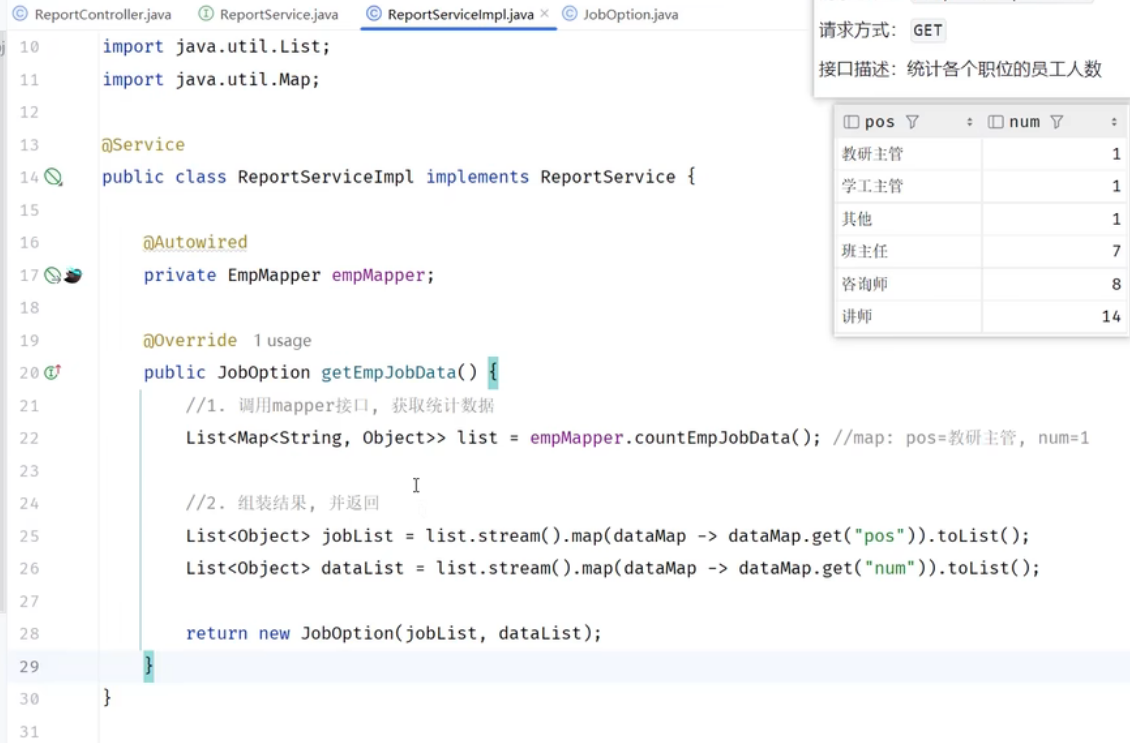Viewport: 1130px width, 743px height.
Task: Click JobOption constructor call on line 28
Action: 347,633
